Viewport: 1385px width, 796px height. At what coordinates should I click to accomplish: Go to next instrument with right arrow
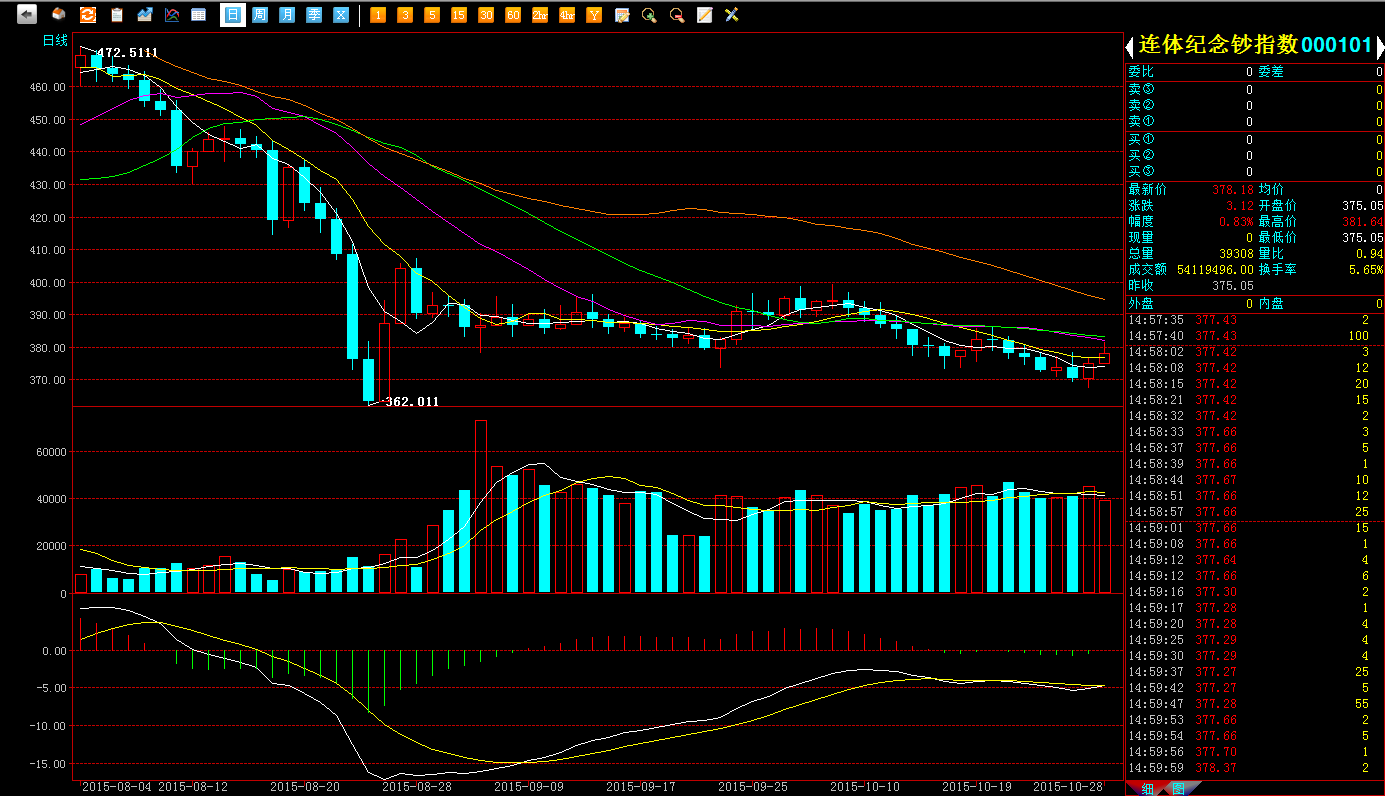(x=1380, y=46)
